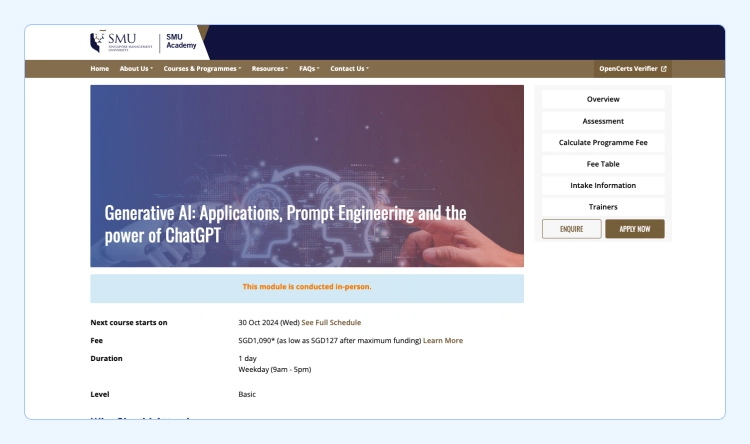Click the SMU Academy logo text
Image resolution: width=750 pixels, height=444 pixels.
point(181,41)
